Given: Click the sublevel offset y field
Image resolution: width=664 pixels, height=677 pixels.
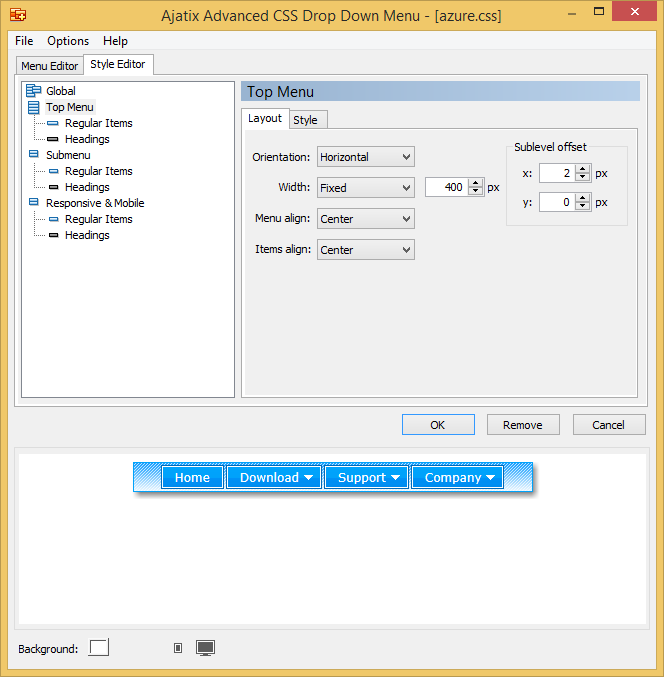Looking at the screenshot, I should [557, 202].
